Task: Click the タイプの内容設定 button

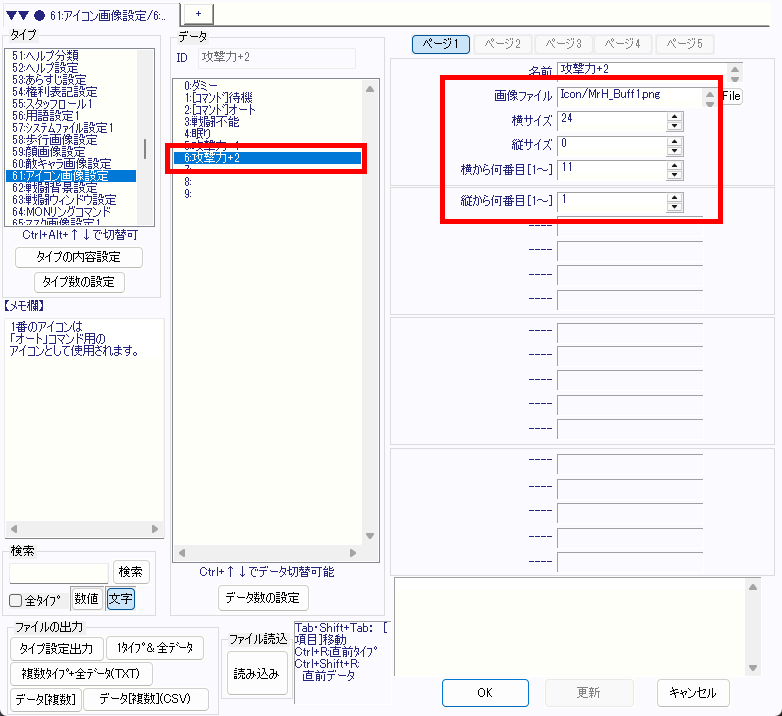Action: pos(79,257)
